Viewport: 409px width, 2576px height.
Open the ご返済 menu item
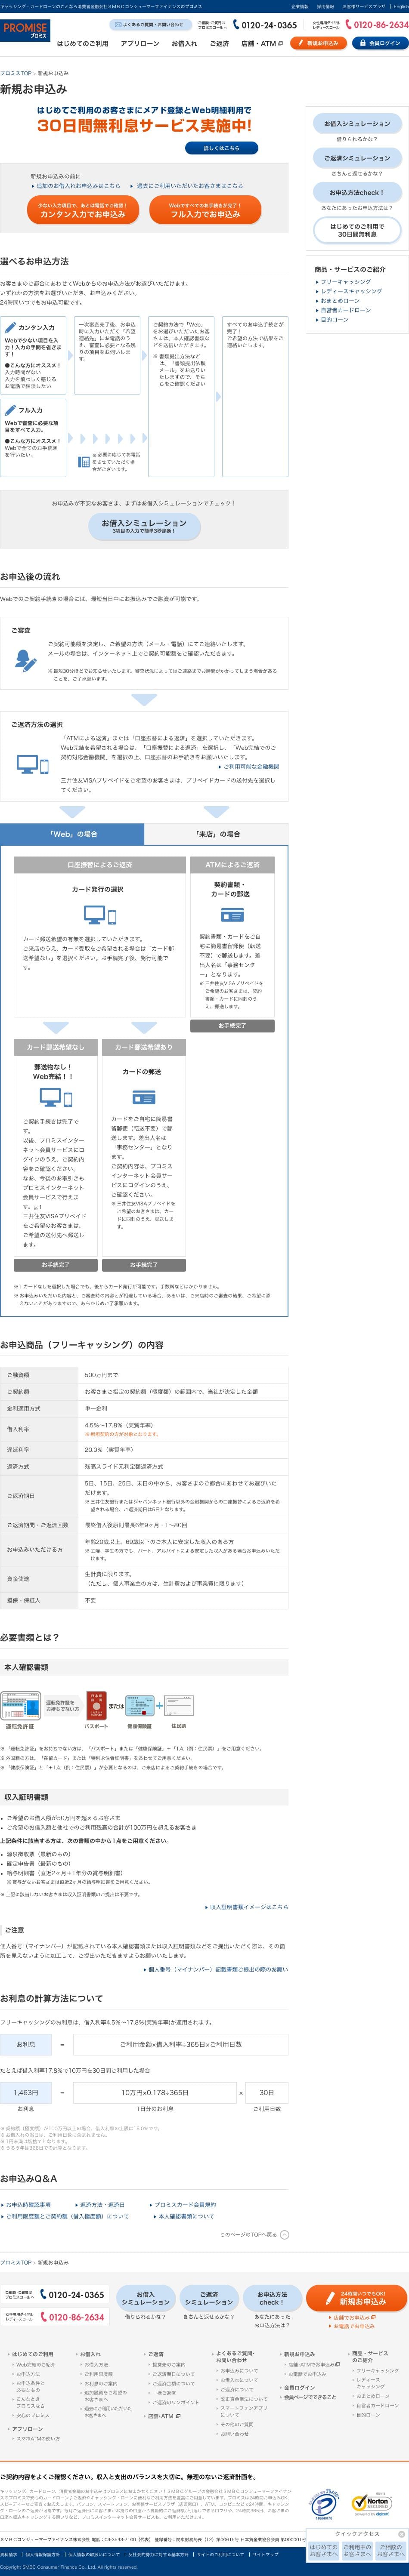[219, 44]
